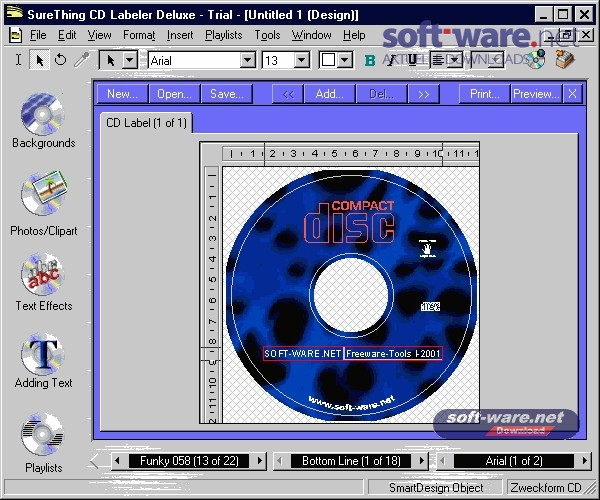Click the Compact Disc logo on label

coord(349,222)
